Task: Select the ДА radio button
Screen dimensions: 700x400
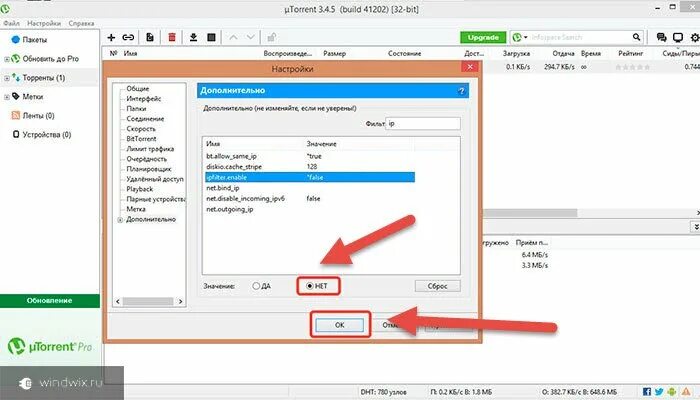Action: click(x=256, y=286)
